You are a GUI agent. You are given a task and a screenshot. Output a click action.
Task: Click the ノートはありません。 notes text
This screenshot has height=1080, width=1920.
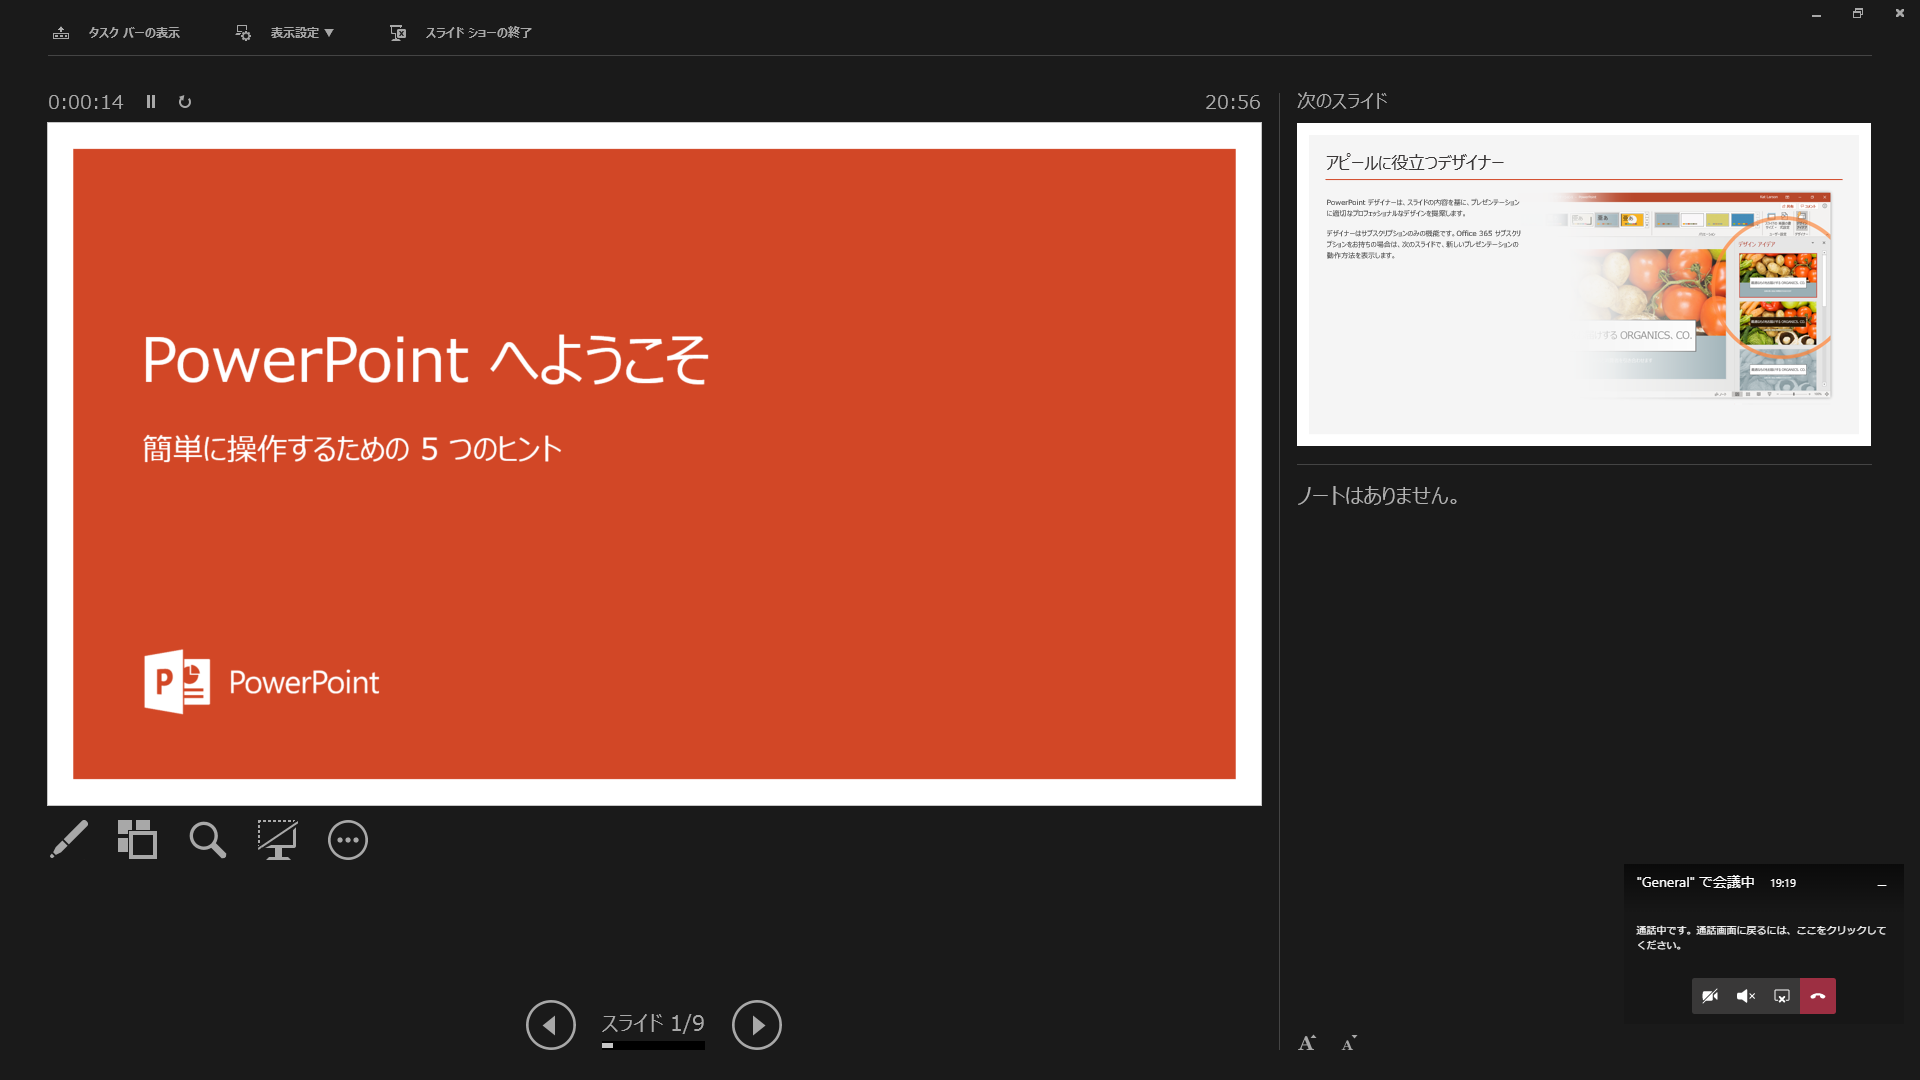click(x=1378, y=495)
